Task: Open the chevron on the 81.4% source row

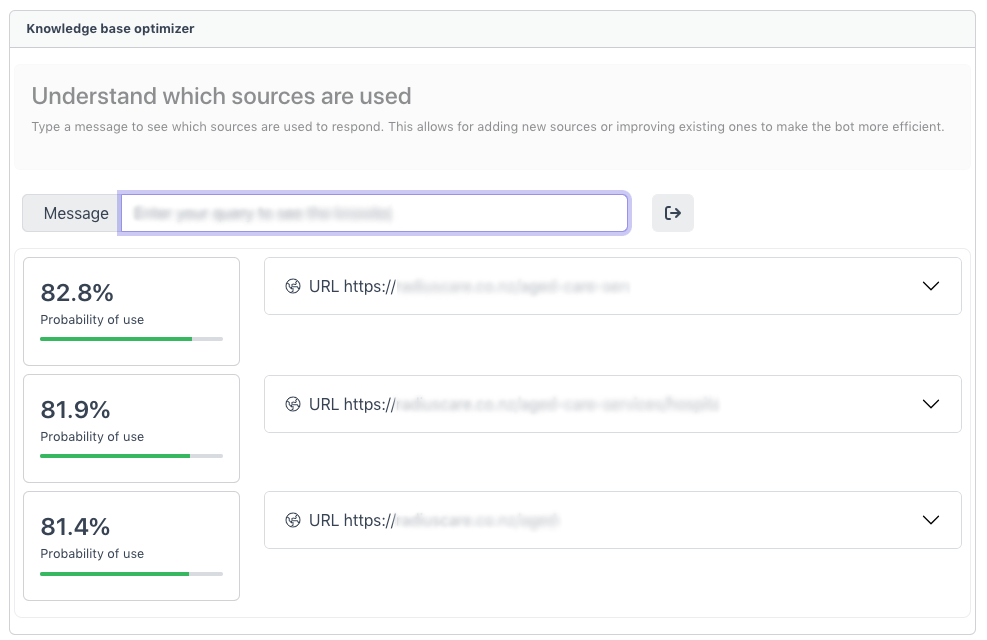Action: tap(930, 520)
